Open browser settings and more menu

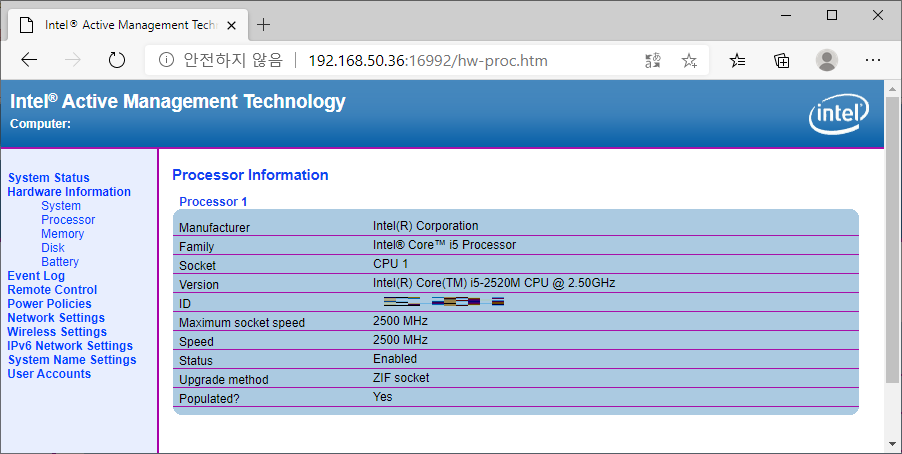point(873,60)
